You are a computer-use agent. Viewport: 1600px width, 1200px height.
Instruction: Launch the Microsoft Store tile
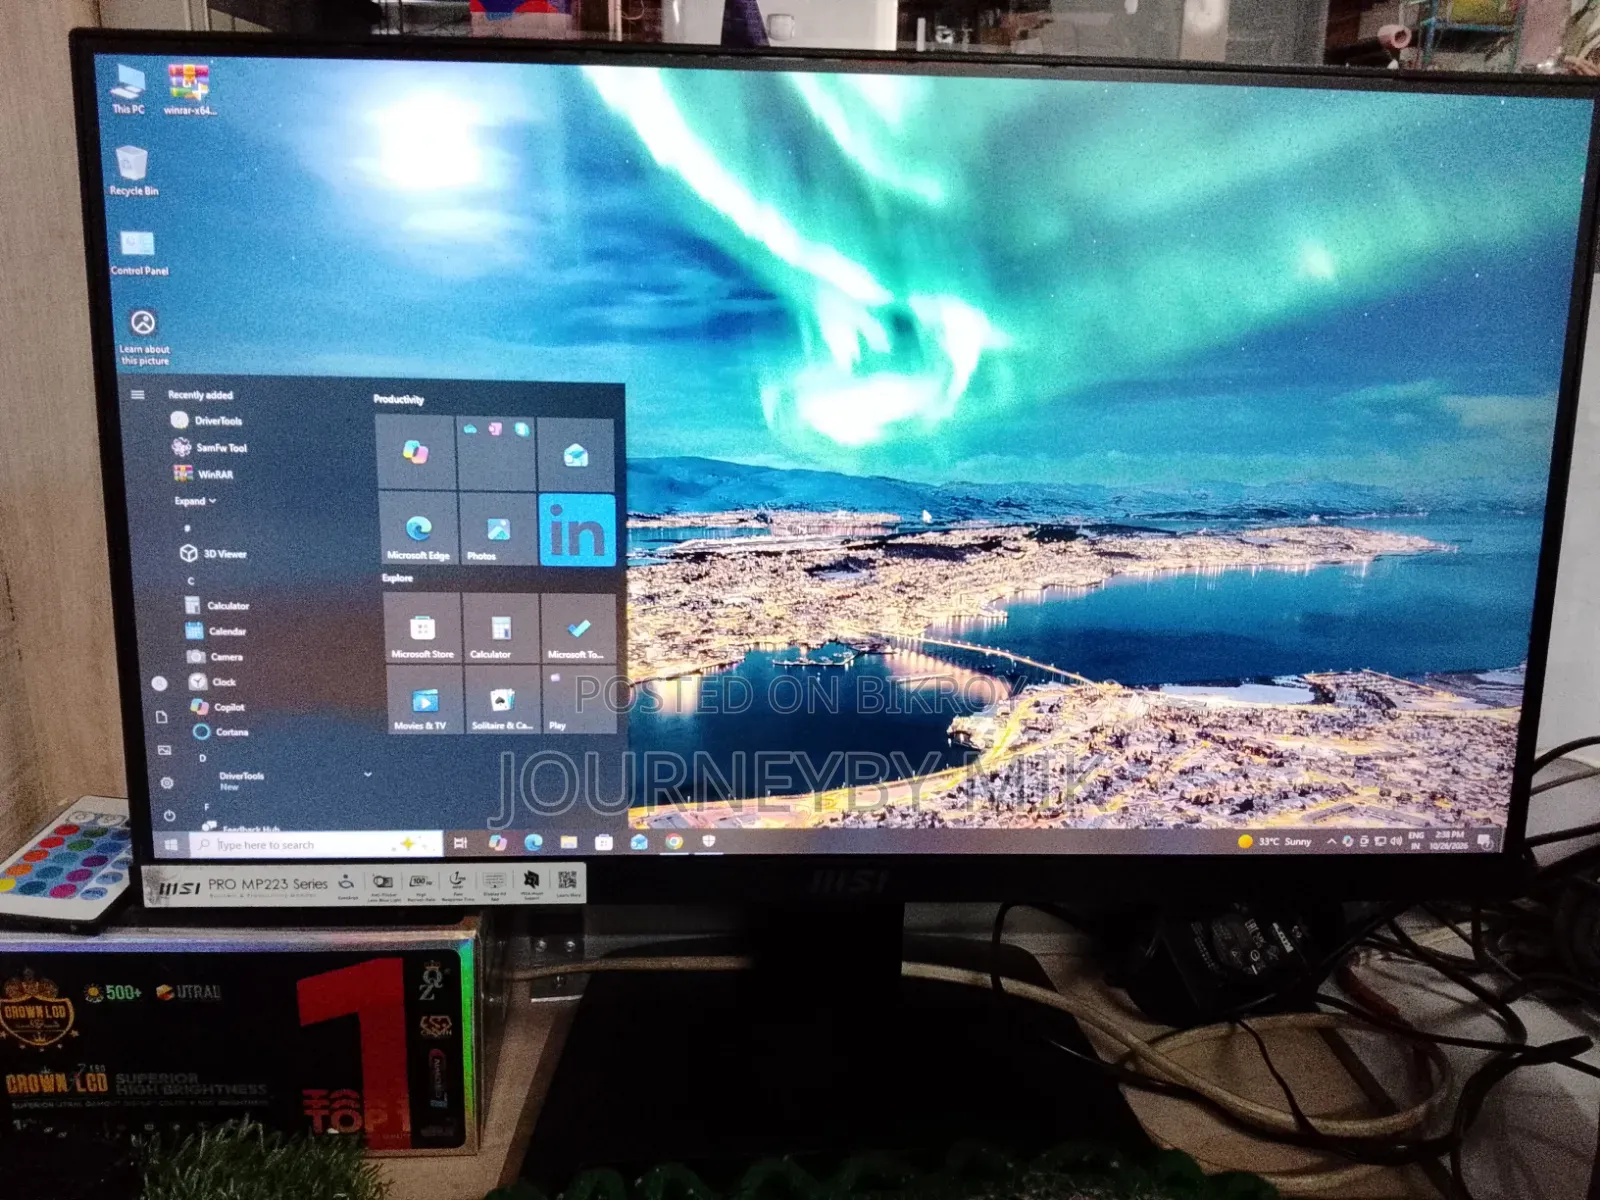pyautogui.click(x=422, y=627)
